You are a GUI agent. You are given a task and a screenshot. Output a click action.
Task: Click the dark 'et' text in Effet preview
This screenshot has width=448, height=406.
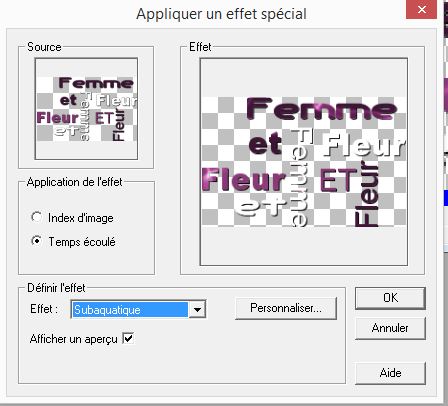coord(265,143)
